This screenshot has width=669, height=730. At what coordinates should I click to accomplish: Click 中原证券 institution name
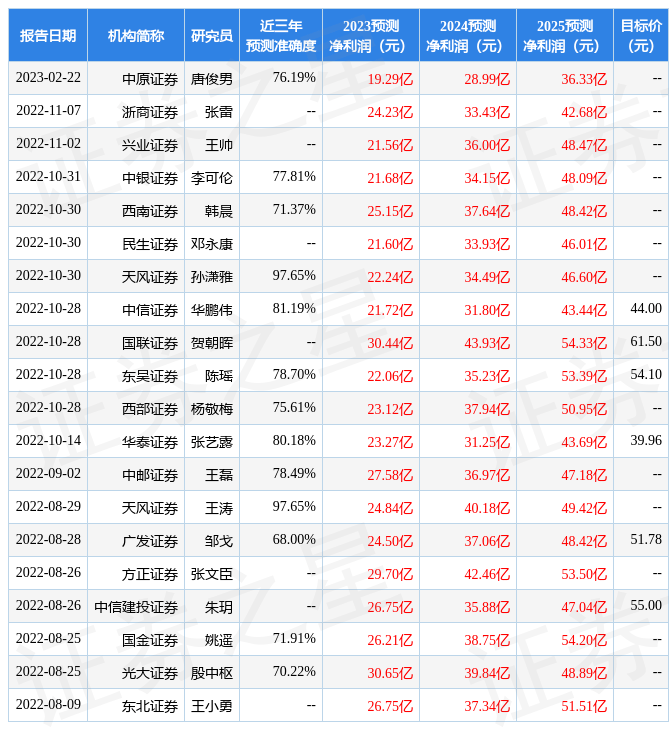tap(150, 79)
